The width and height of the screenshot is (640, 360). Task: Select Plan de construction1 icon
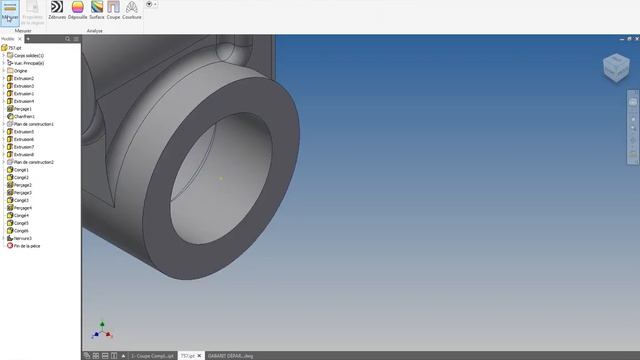10,124
